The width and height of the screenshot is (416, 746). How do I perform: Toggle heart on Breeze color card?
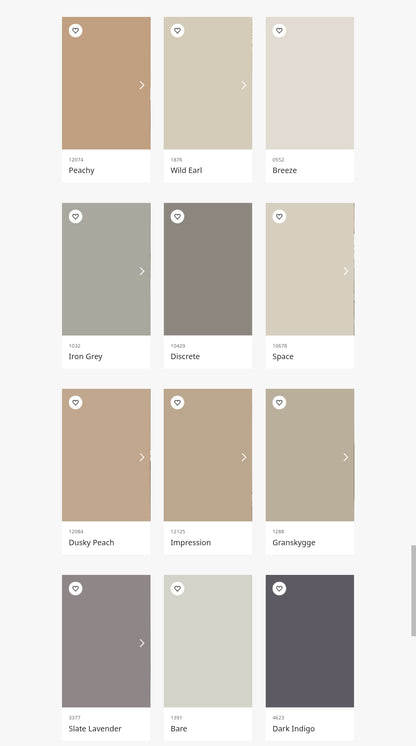pos(279,31)
